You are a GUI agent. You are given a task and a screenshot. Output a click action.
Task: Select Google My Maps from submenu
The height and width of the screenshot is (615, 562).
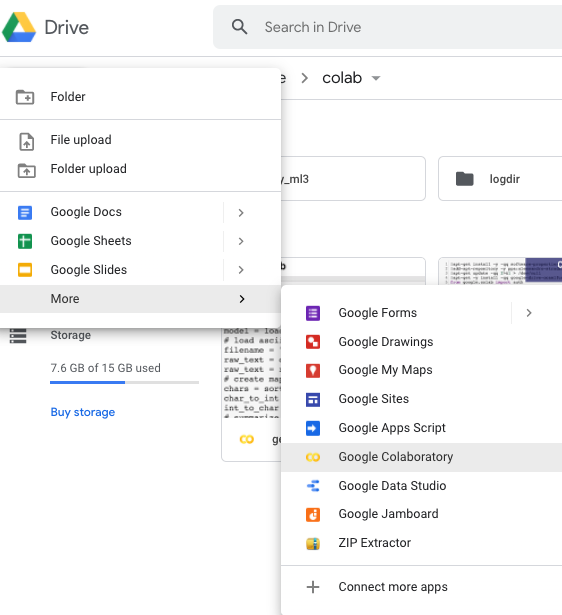(422, 370)
